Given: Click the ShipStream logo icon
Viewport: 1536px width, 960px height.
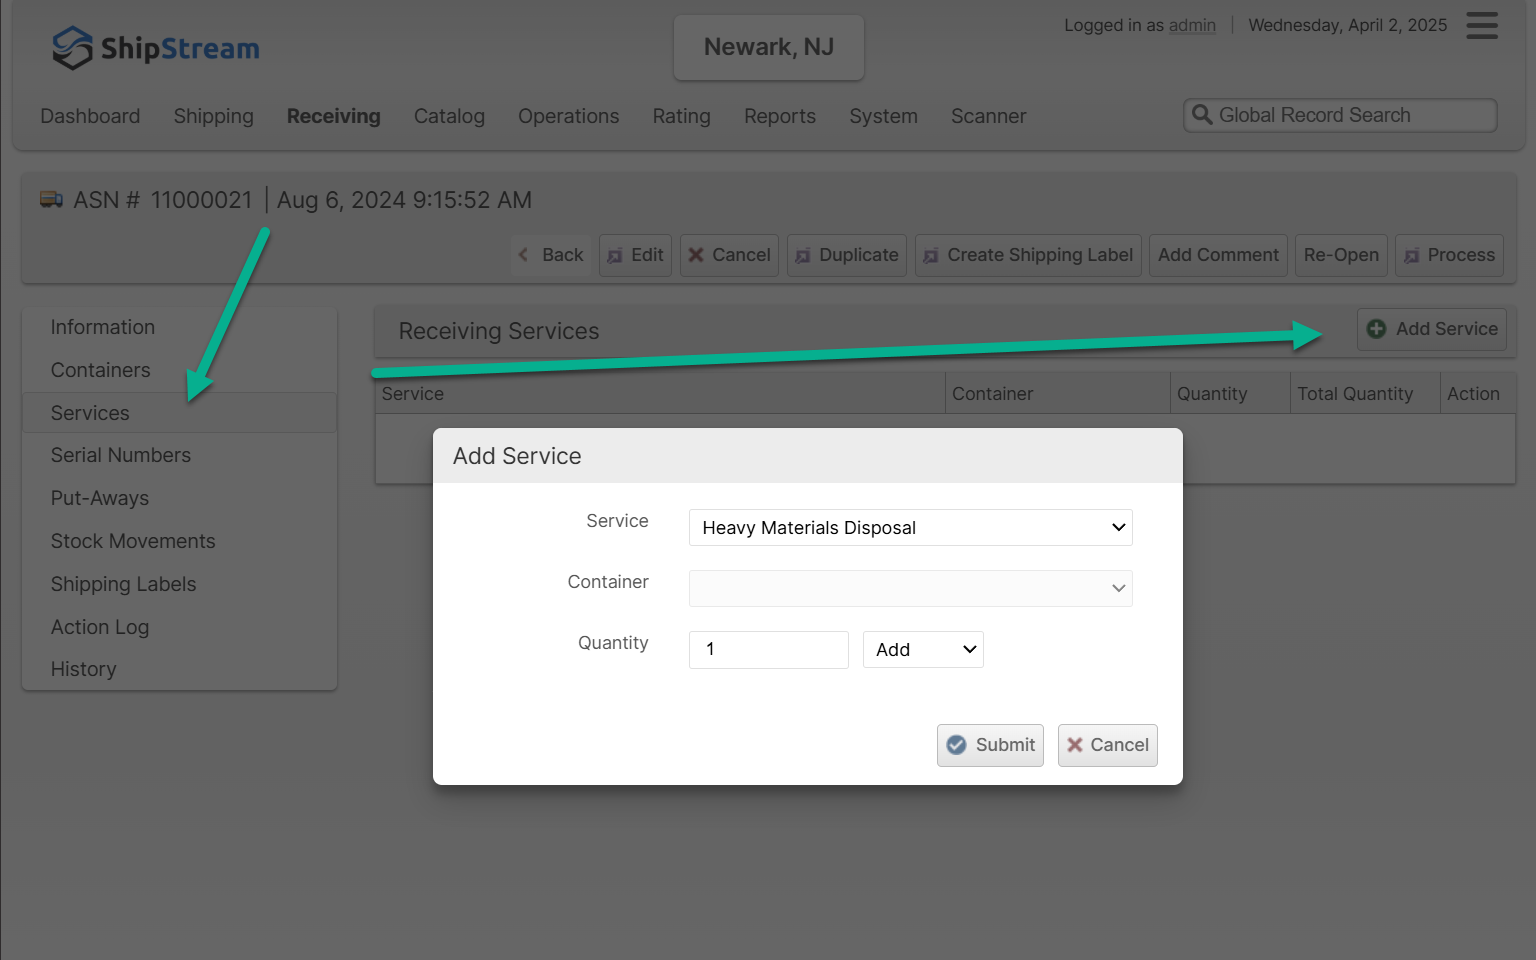Looking at the screenshot, I should 72,48.
